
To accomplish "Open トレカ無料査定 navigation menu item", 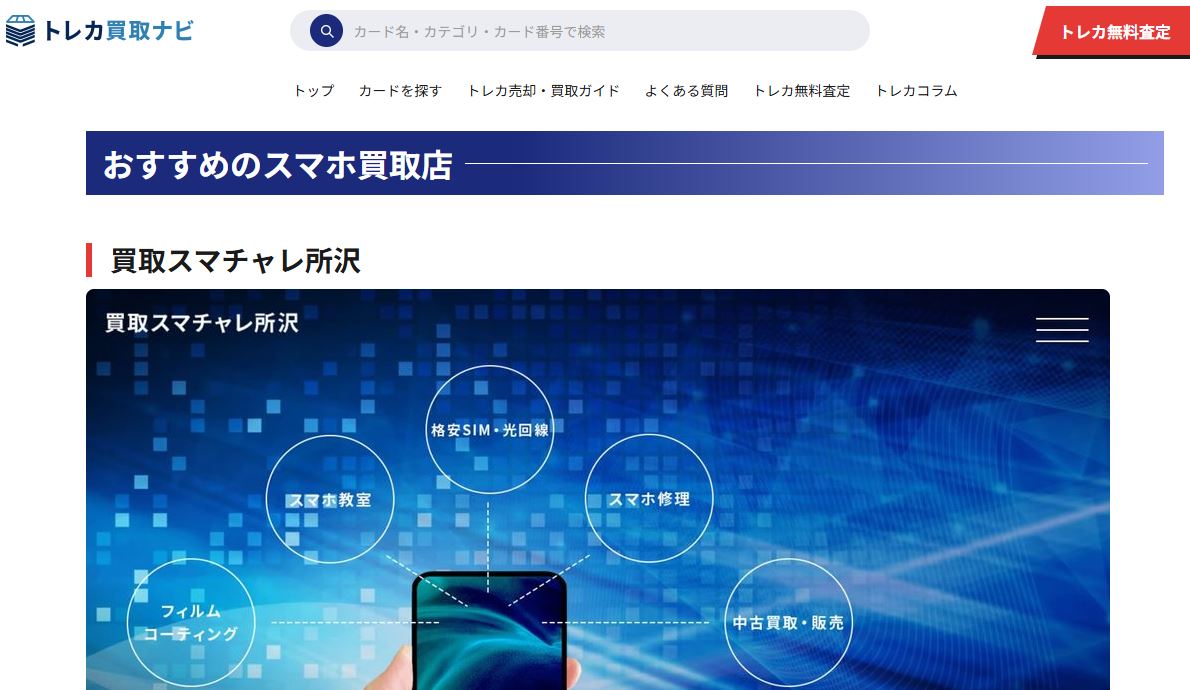I will click(x=801, y=90).
